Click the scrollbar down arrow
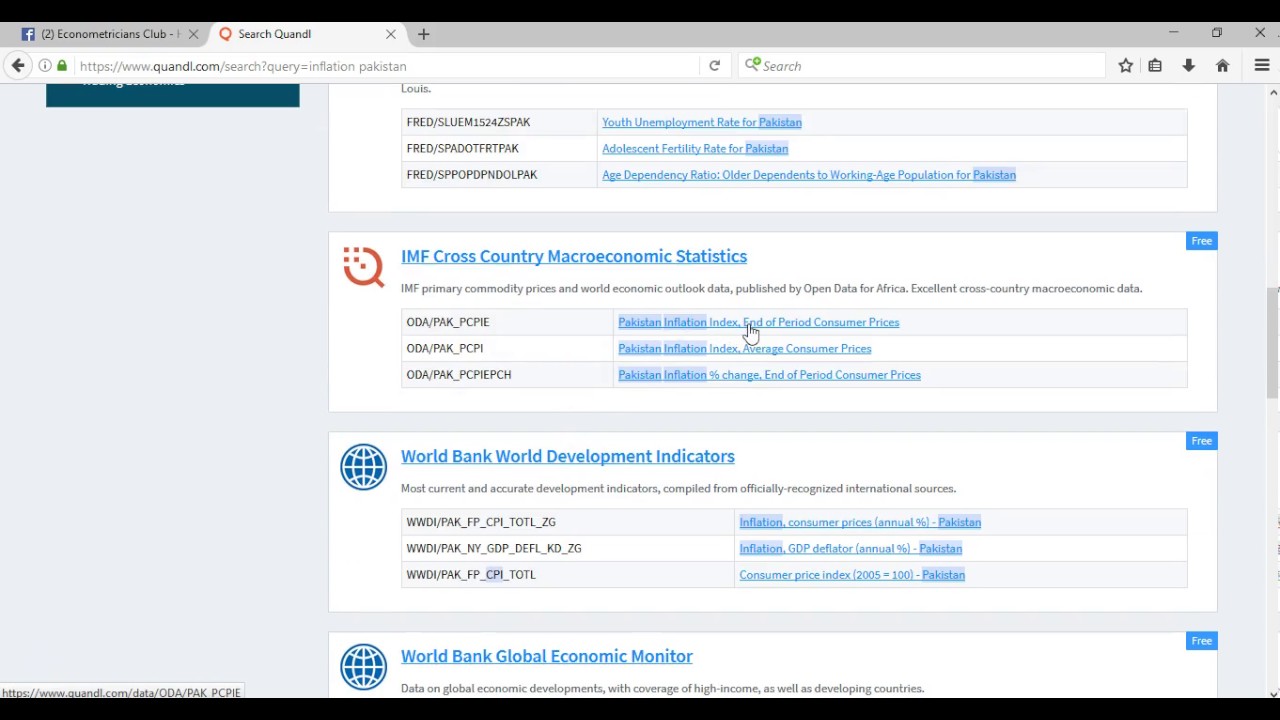Screen dimensions: 1280x720 [x=1273, y=693]
